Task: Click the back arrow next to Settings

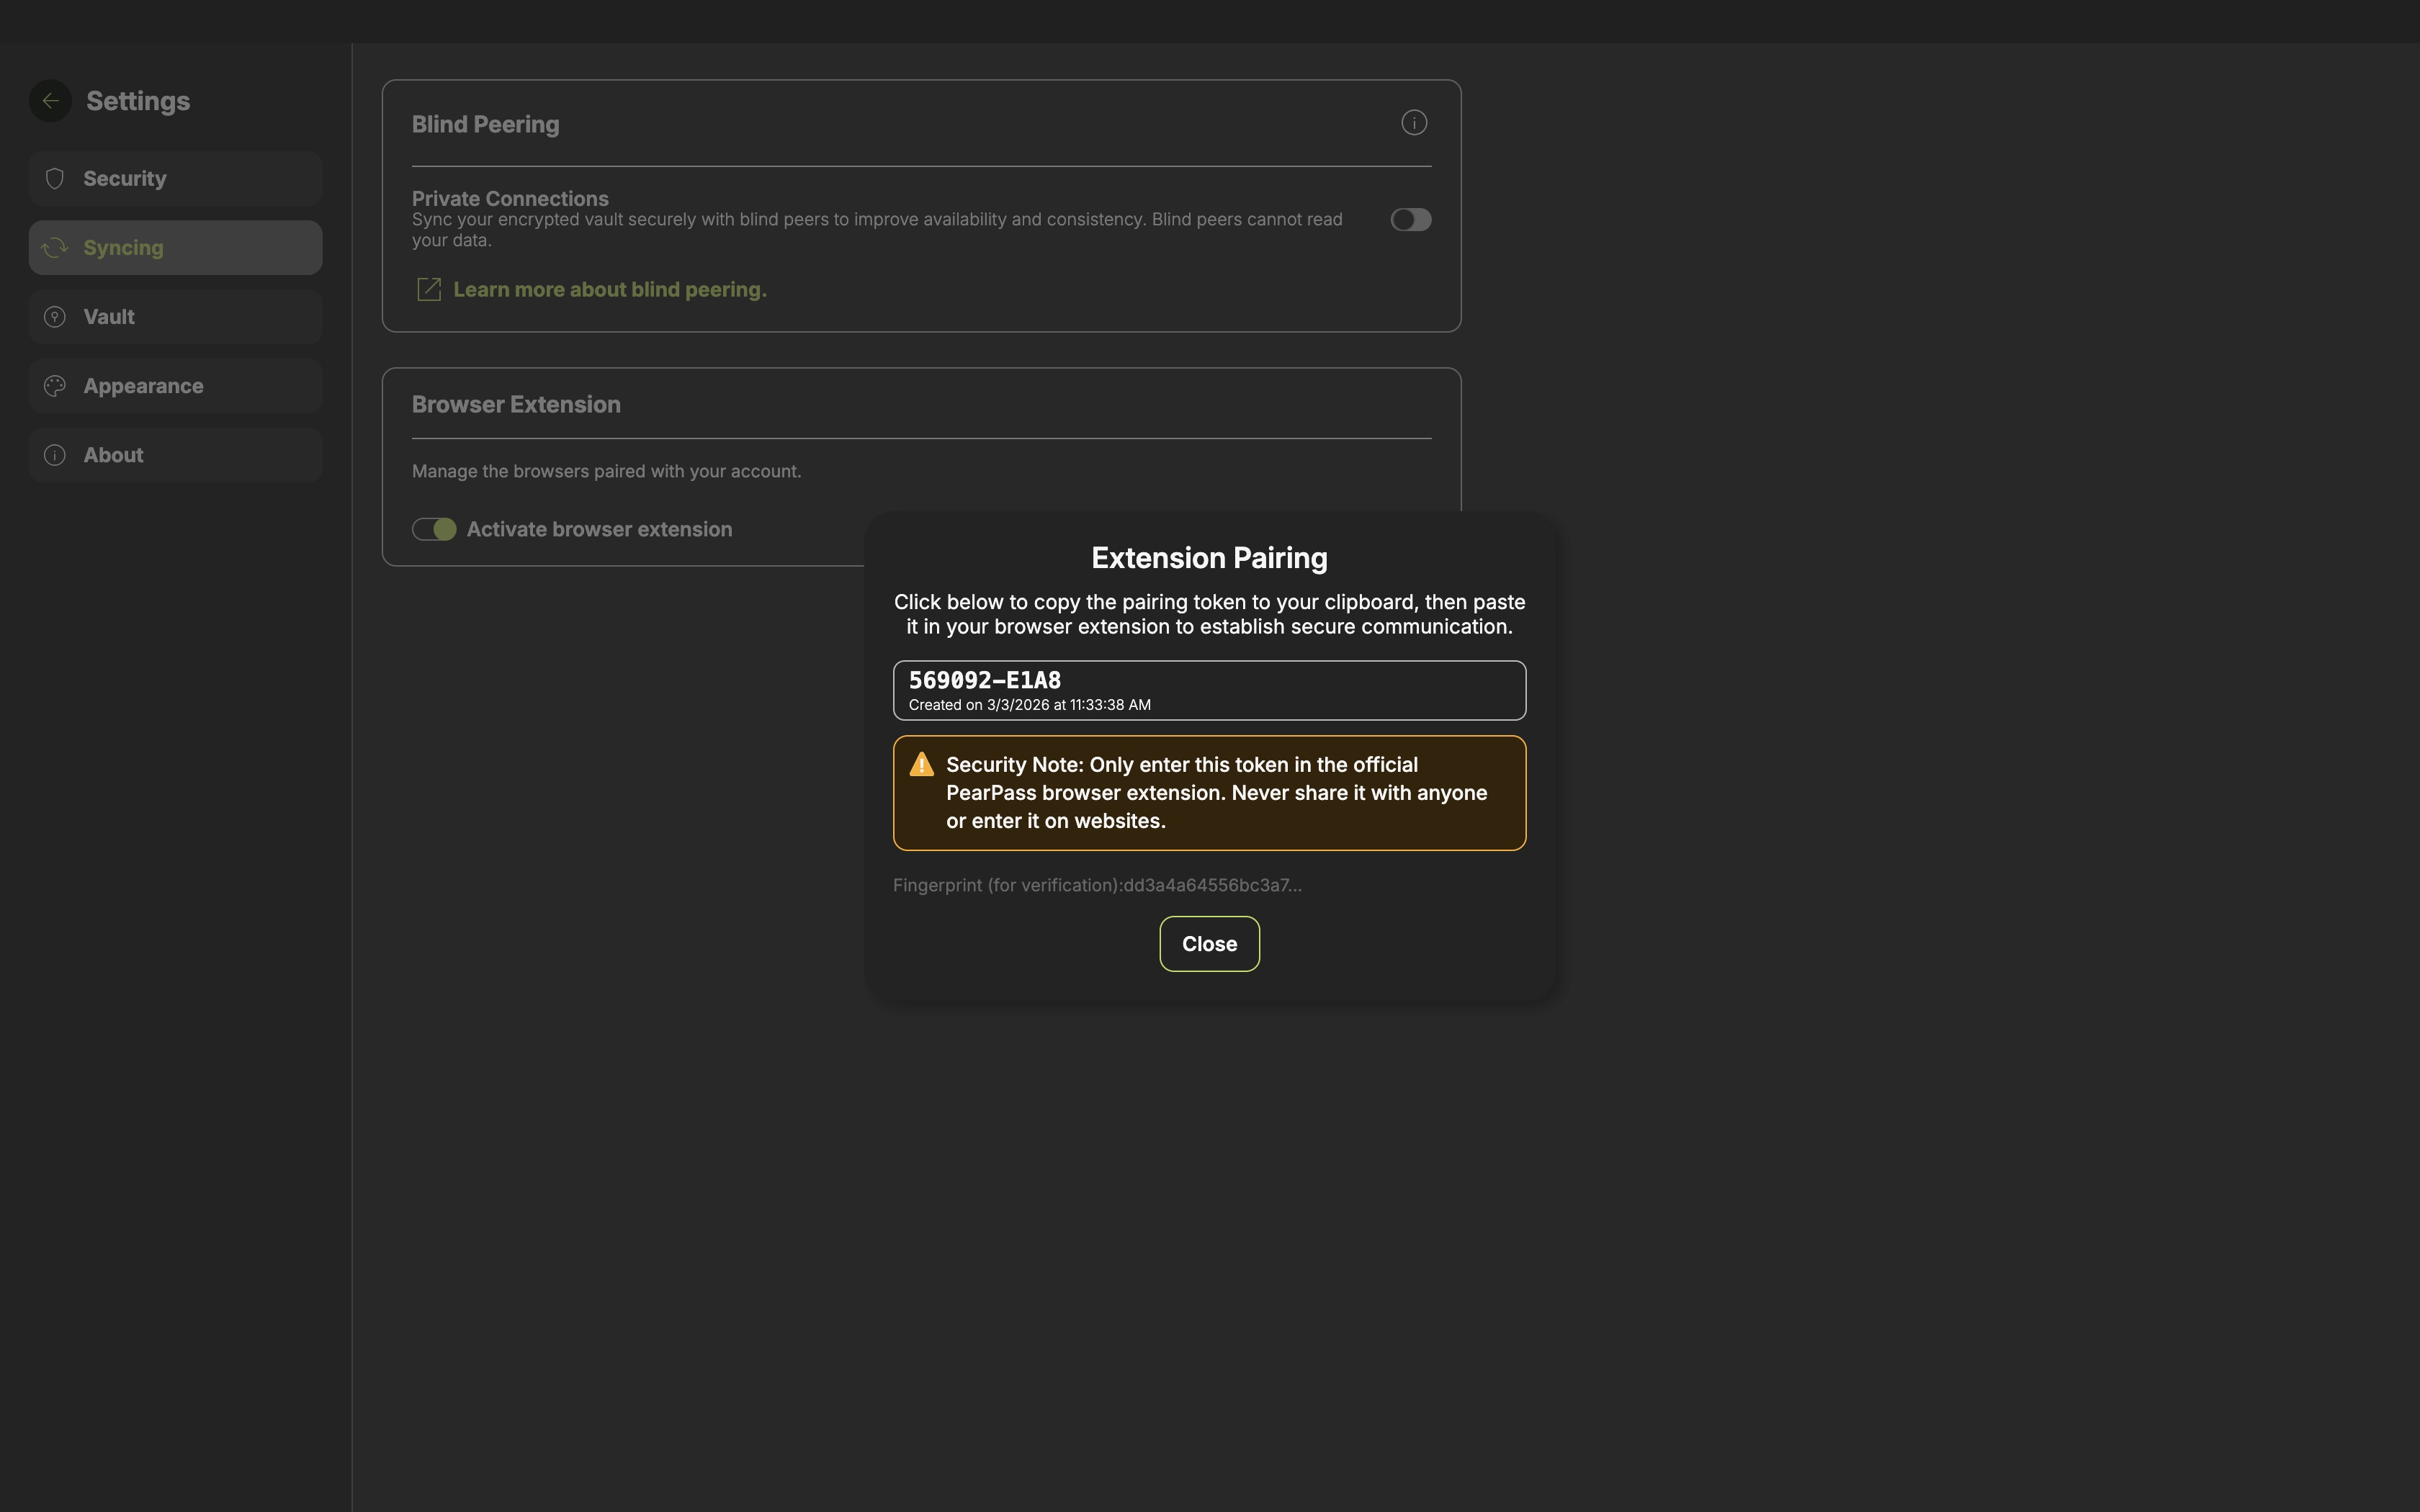Action: tap(50, 101)
